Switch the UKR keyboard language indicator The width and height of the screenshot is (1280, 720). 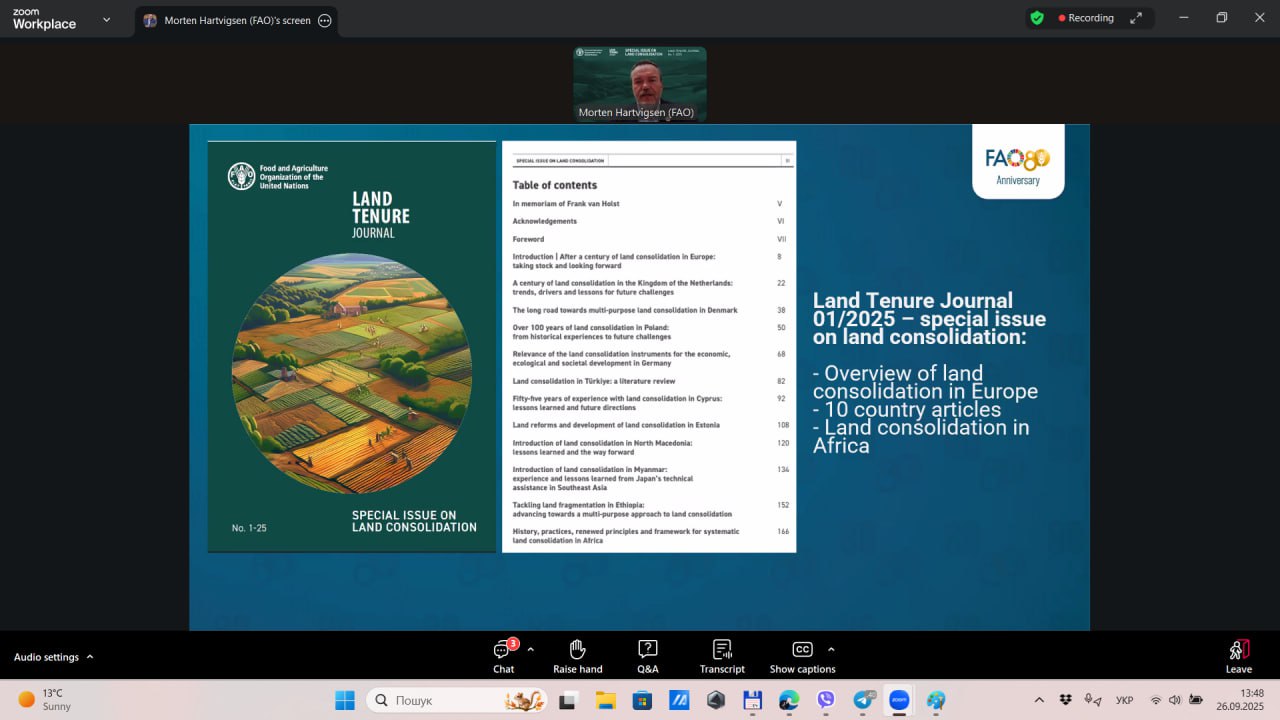tap(1124, 700)
